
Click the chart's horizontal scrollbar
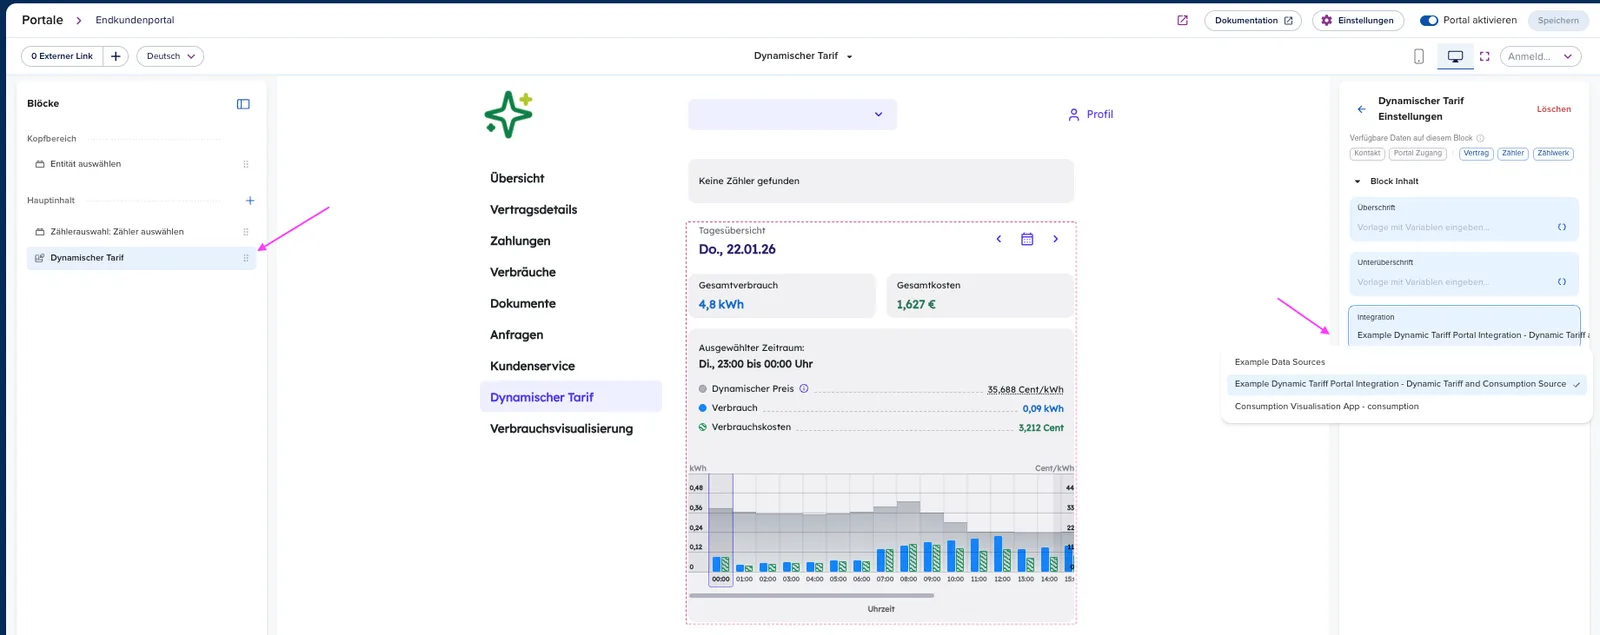point(811,595)
